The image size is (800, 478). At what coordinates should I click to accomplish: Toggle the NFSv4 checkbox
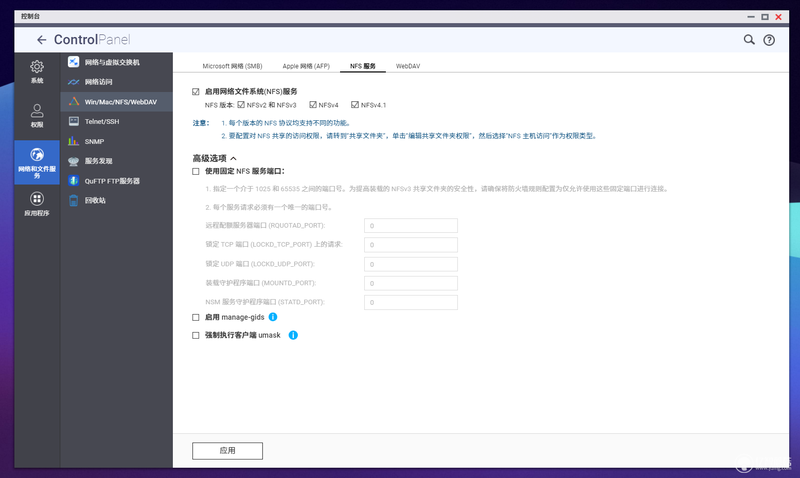tap(313, 105)
